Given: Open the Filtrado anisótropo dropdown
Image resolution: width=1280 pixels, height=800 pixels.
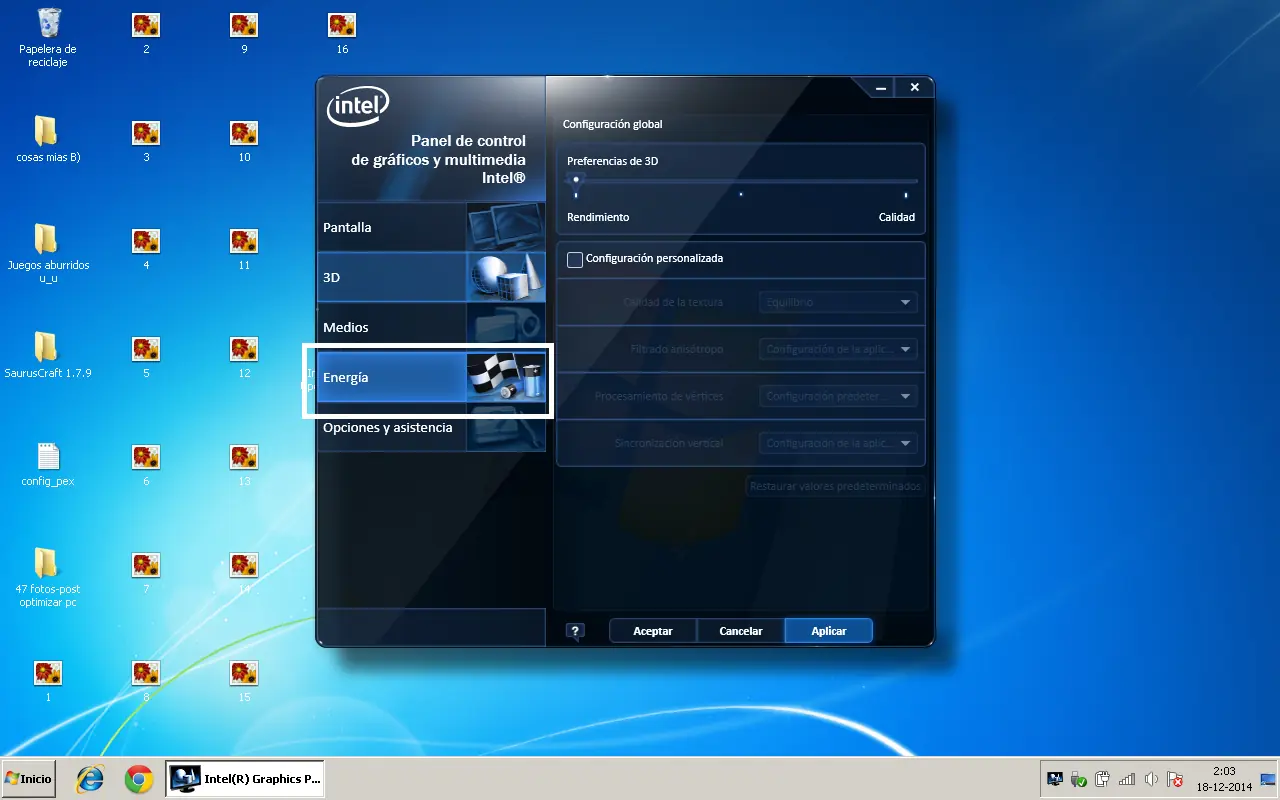Looking at the screenshot, I should 838,349.
